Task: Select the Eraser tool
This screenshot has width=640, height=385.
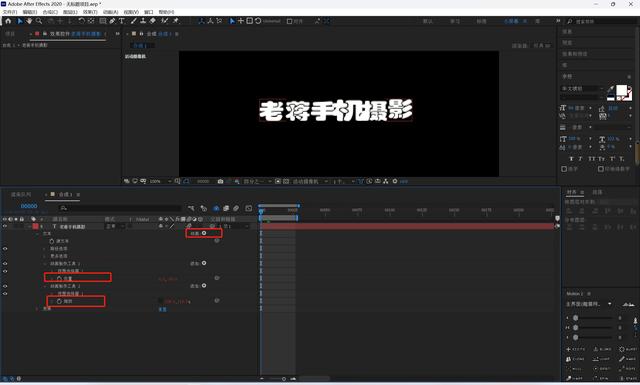Action: coord(153,21)
